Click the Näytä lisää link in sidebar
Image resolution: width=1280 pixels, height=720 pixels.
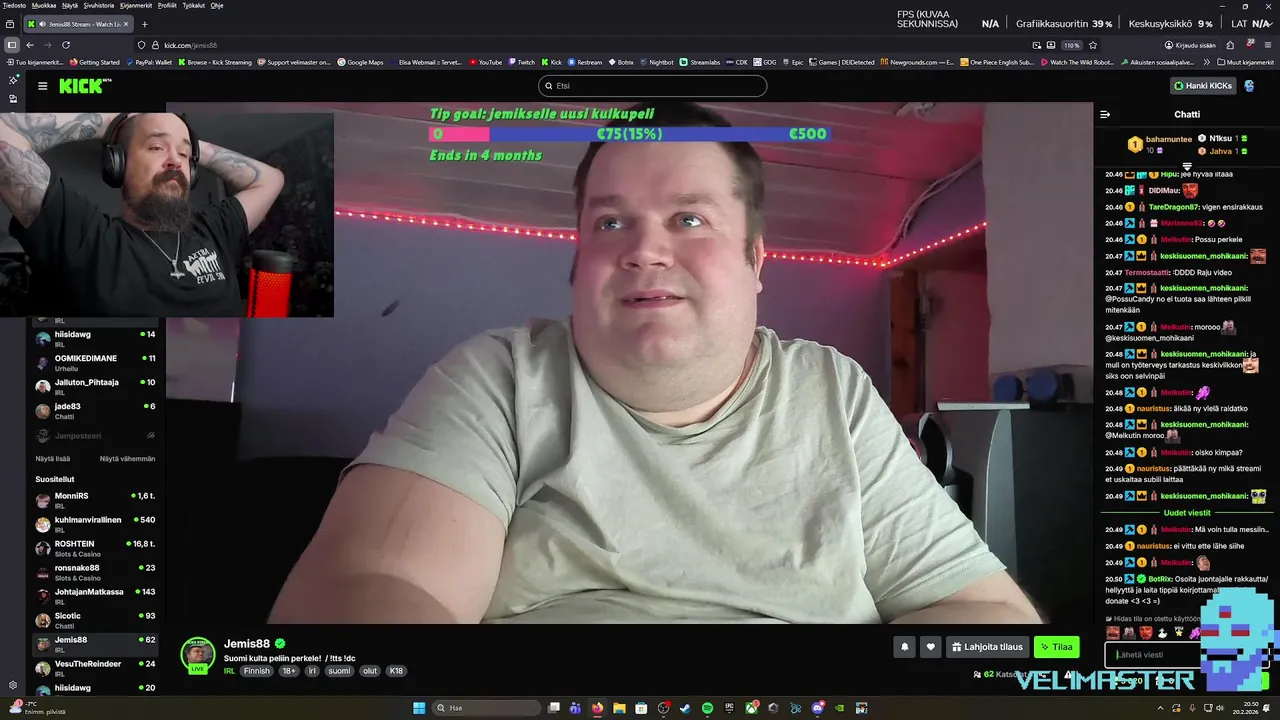(x=53, y=459)
